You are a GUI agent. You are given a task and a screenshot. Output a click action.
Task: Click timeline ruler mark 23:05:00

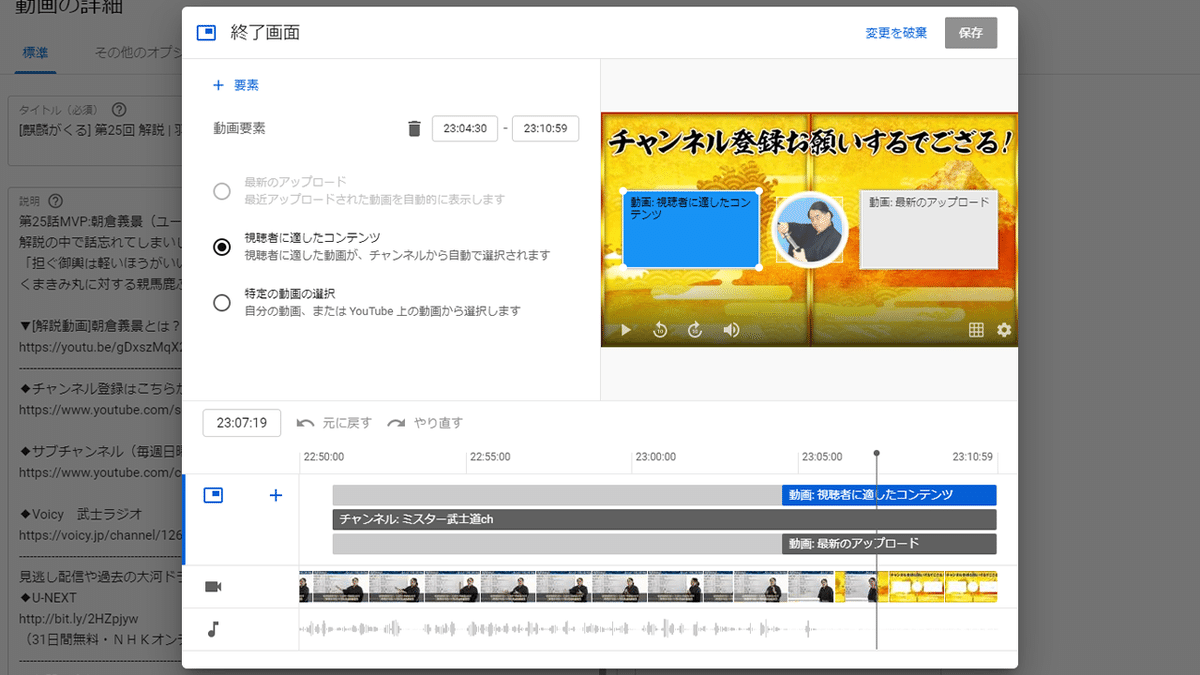(x=821, y=457)
